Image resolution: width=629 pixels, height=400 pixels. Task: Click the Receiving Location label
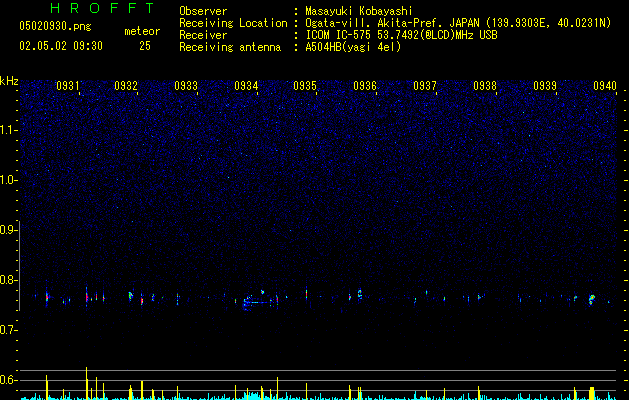[x=233, y=23]
